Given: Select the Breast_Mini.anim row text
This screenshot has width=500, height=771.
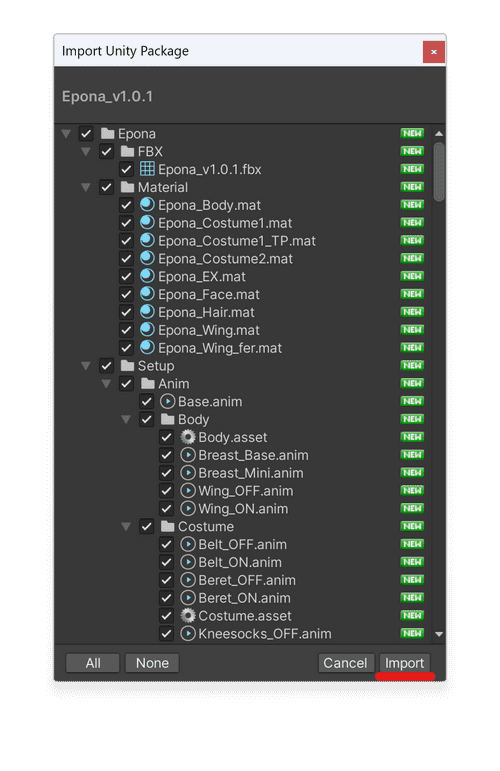Looking at the screenshot, I should click(x=251, y=473).
